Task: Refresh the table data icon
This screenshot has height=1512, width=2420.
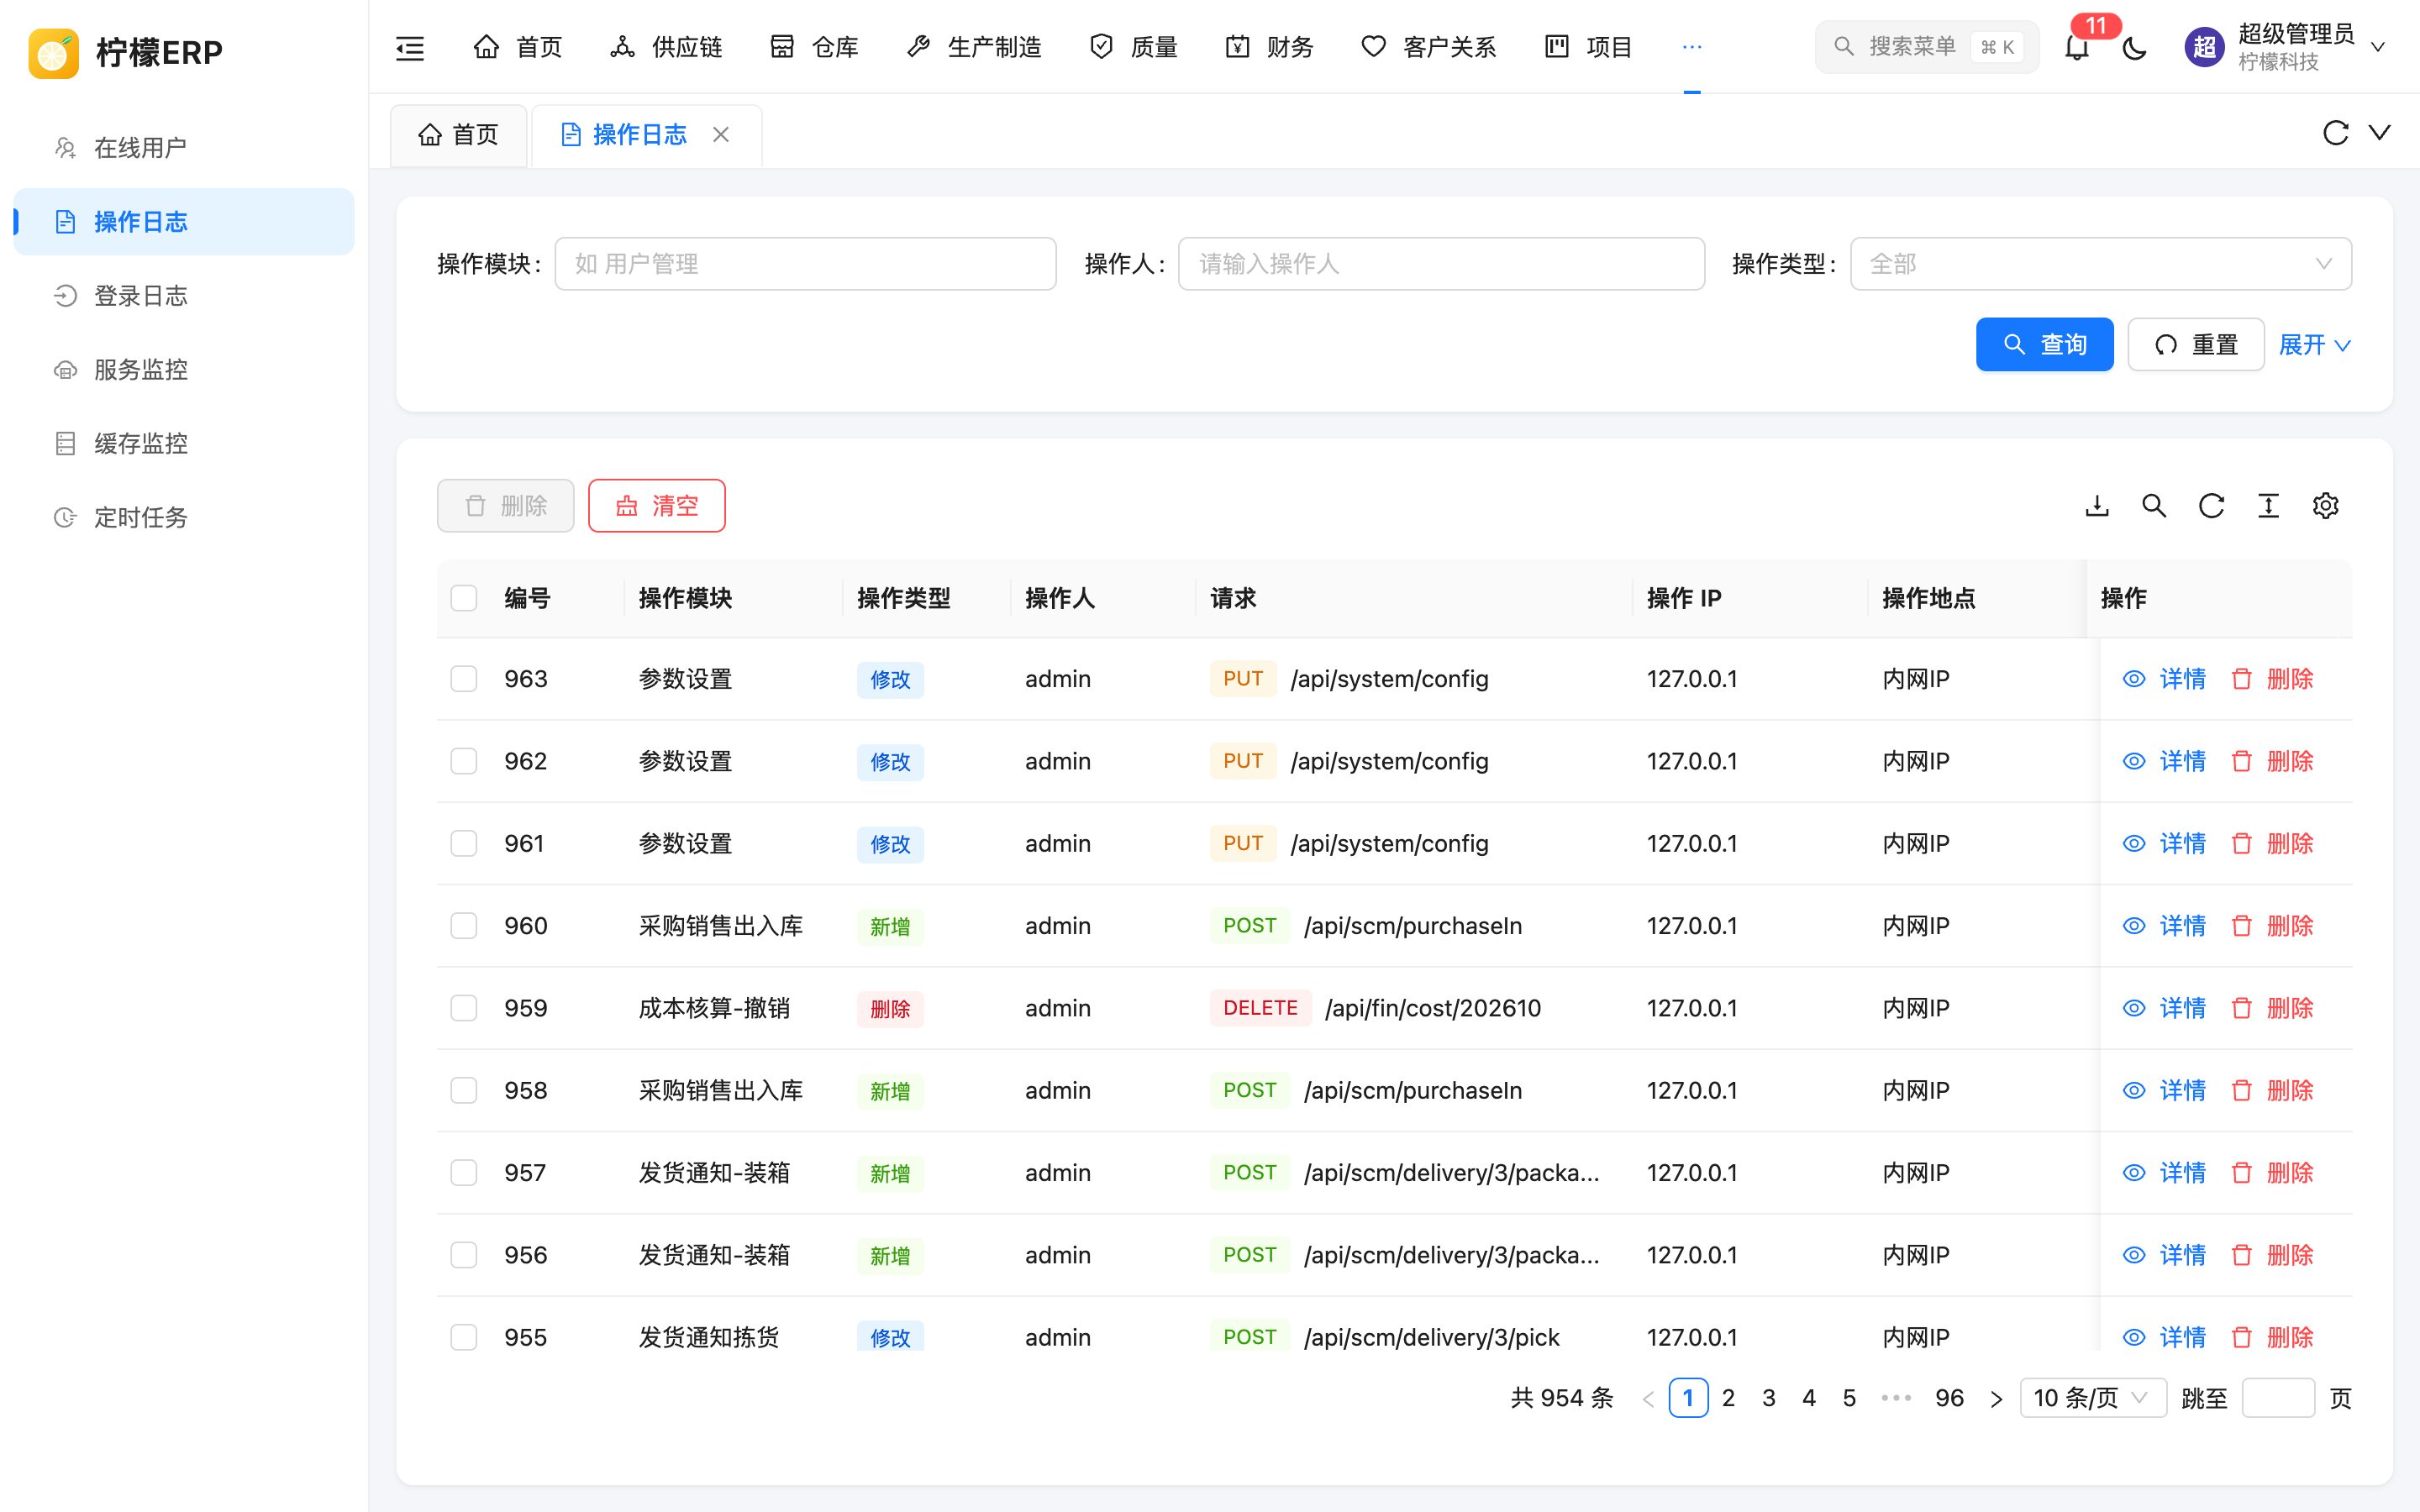Action: click(x=2211, y=506)
